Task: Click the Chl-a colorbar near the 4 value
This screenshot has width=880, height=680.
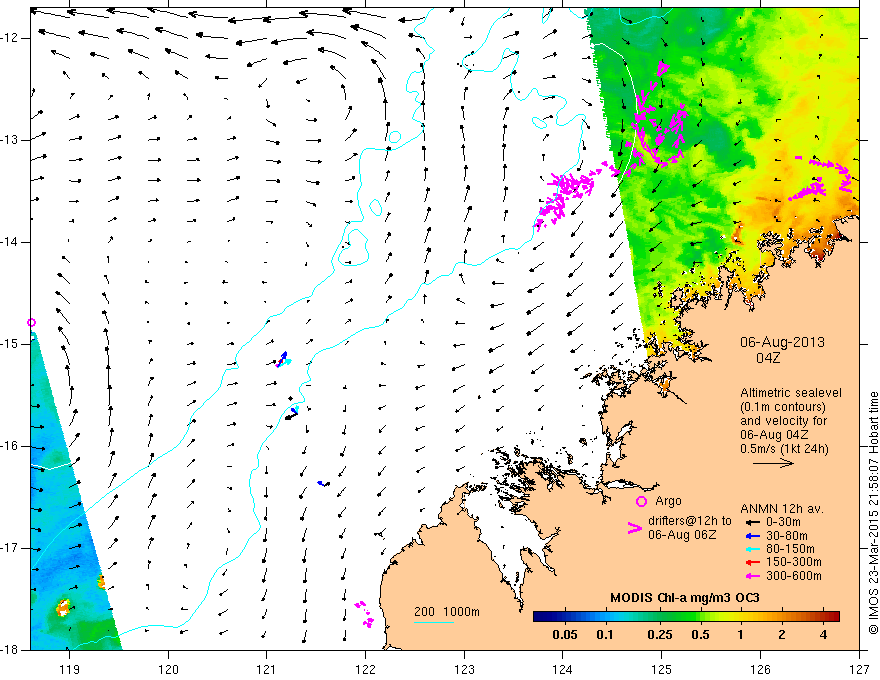Action: [x=823, y=617]
